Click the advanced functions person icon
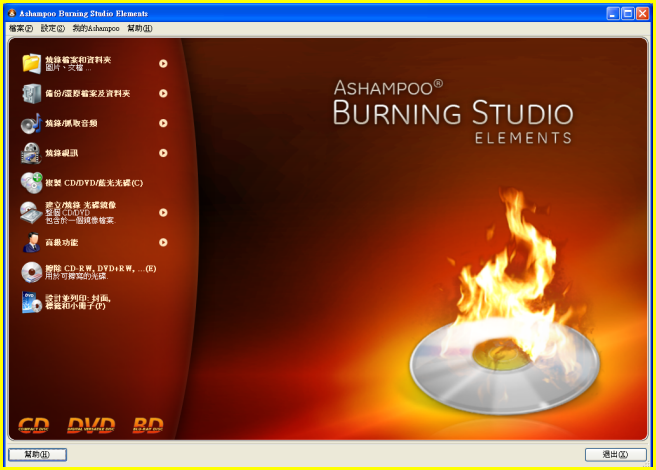This screenshot has height=470, width=656. [31, 242]
